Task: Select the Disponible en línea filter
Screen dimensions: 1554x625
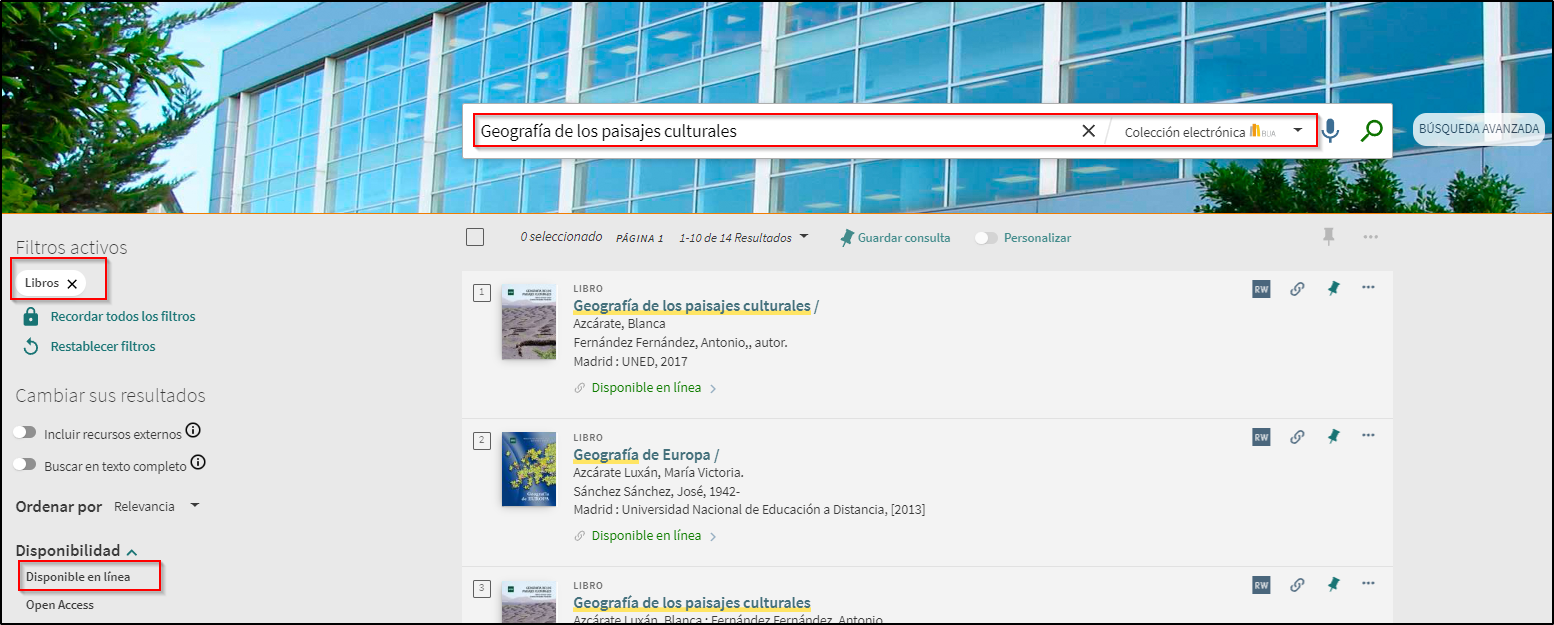Action: 78,577
